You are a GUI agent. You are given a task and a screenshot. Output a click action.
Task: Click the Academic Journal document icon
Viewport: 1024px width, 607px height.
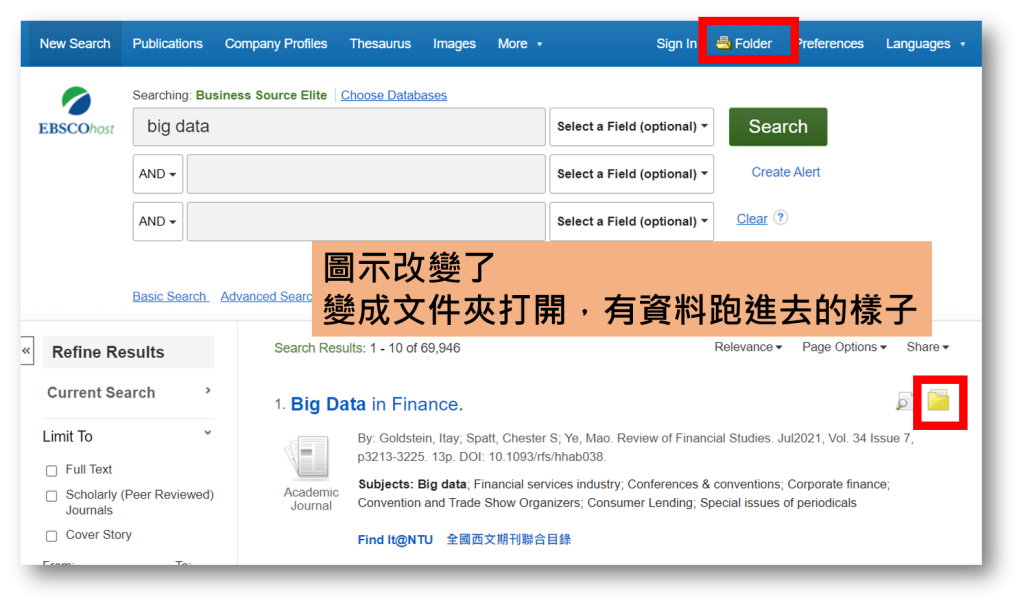(x=308, y=457)
